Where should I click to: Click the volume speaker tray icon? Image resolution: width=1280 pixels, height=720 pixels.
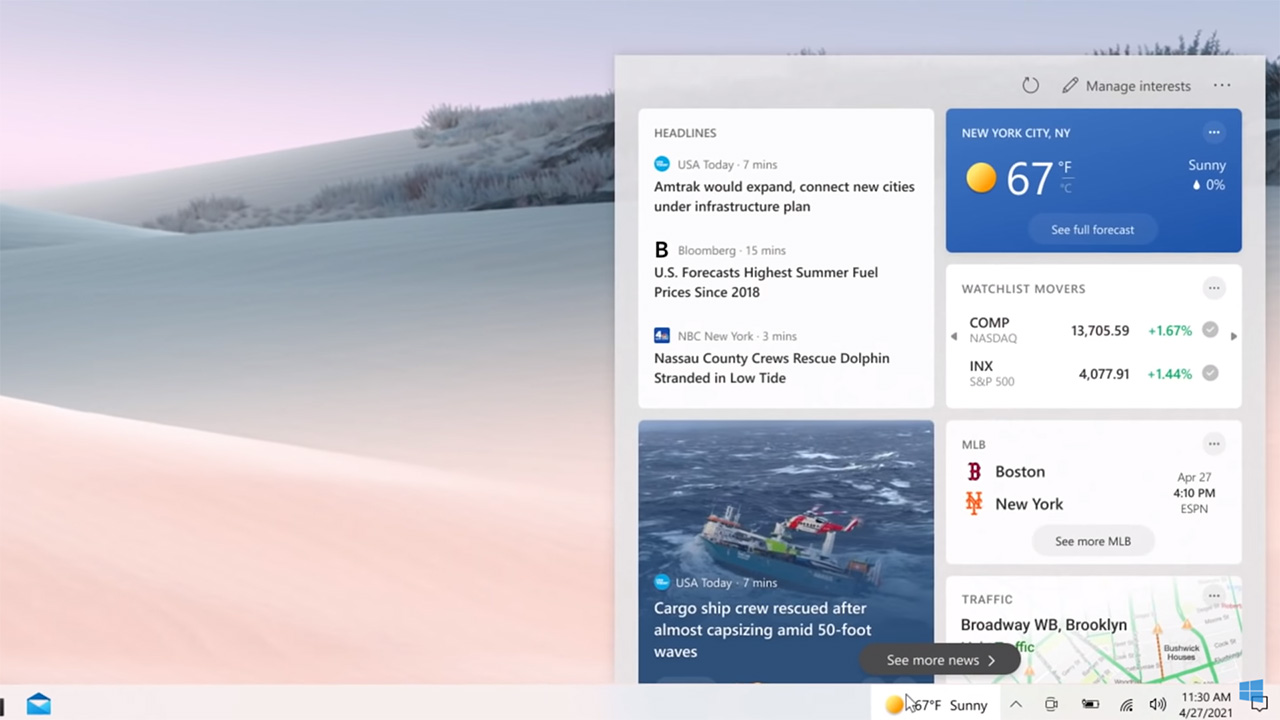(1158, 705)
